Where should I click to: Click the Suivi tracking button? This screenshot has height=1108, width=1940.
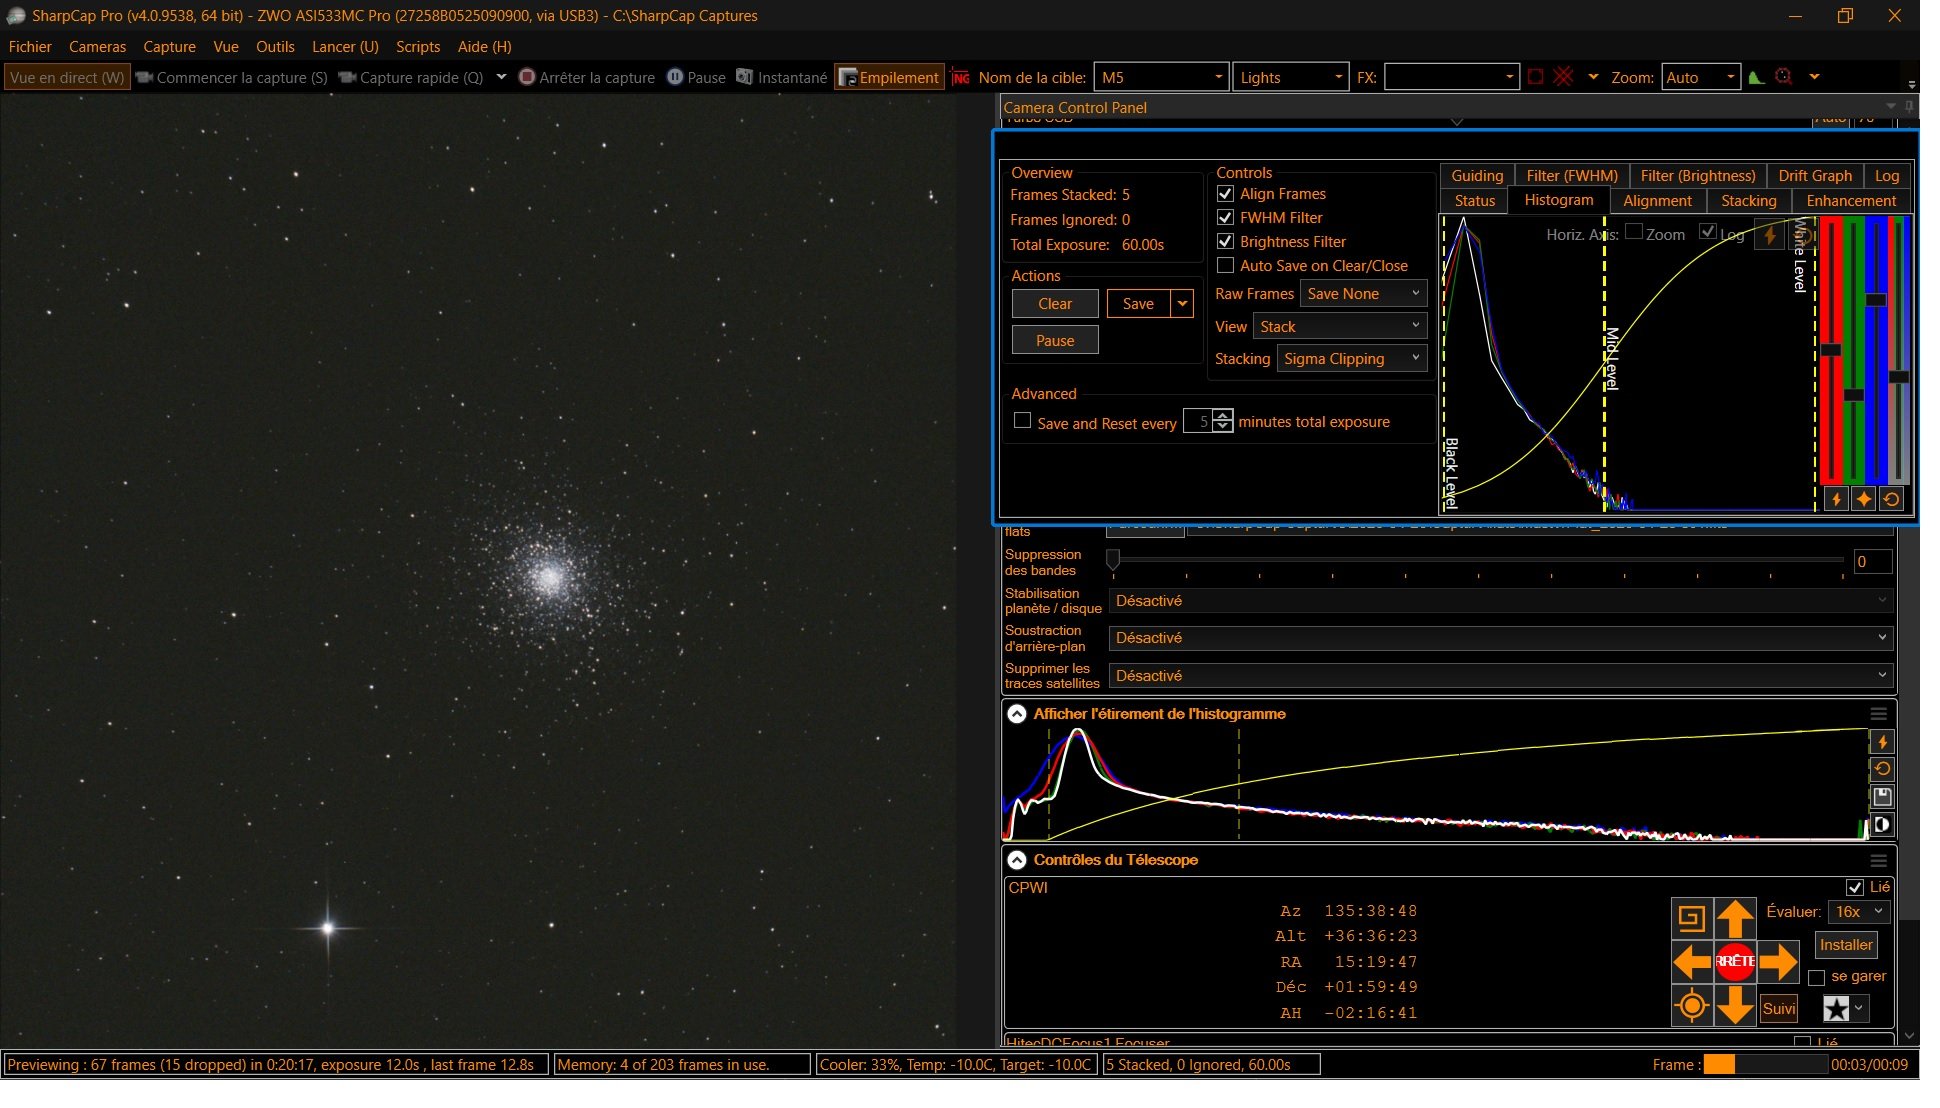coord(1779,1008)
